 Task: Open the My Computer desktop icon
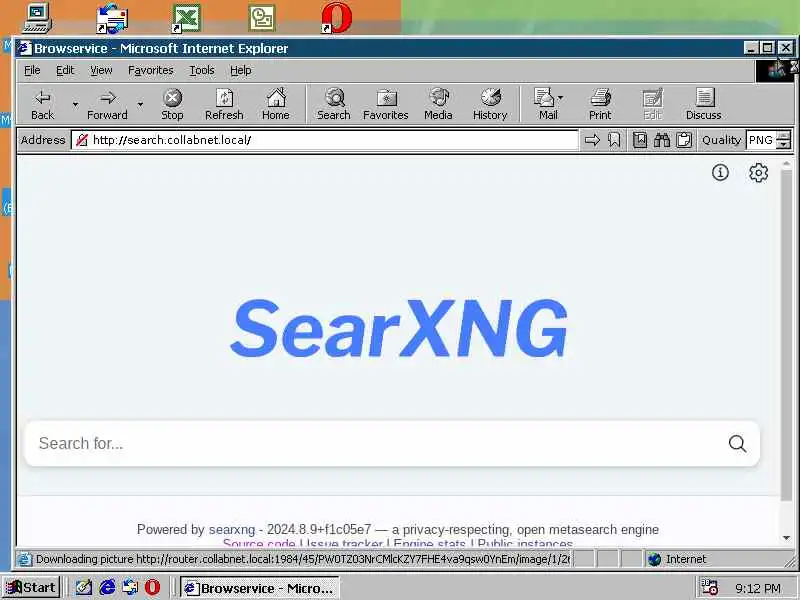pos(38,18)
